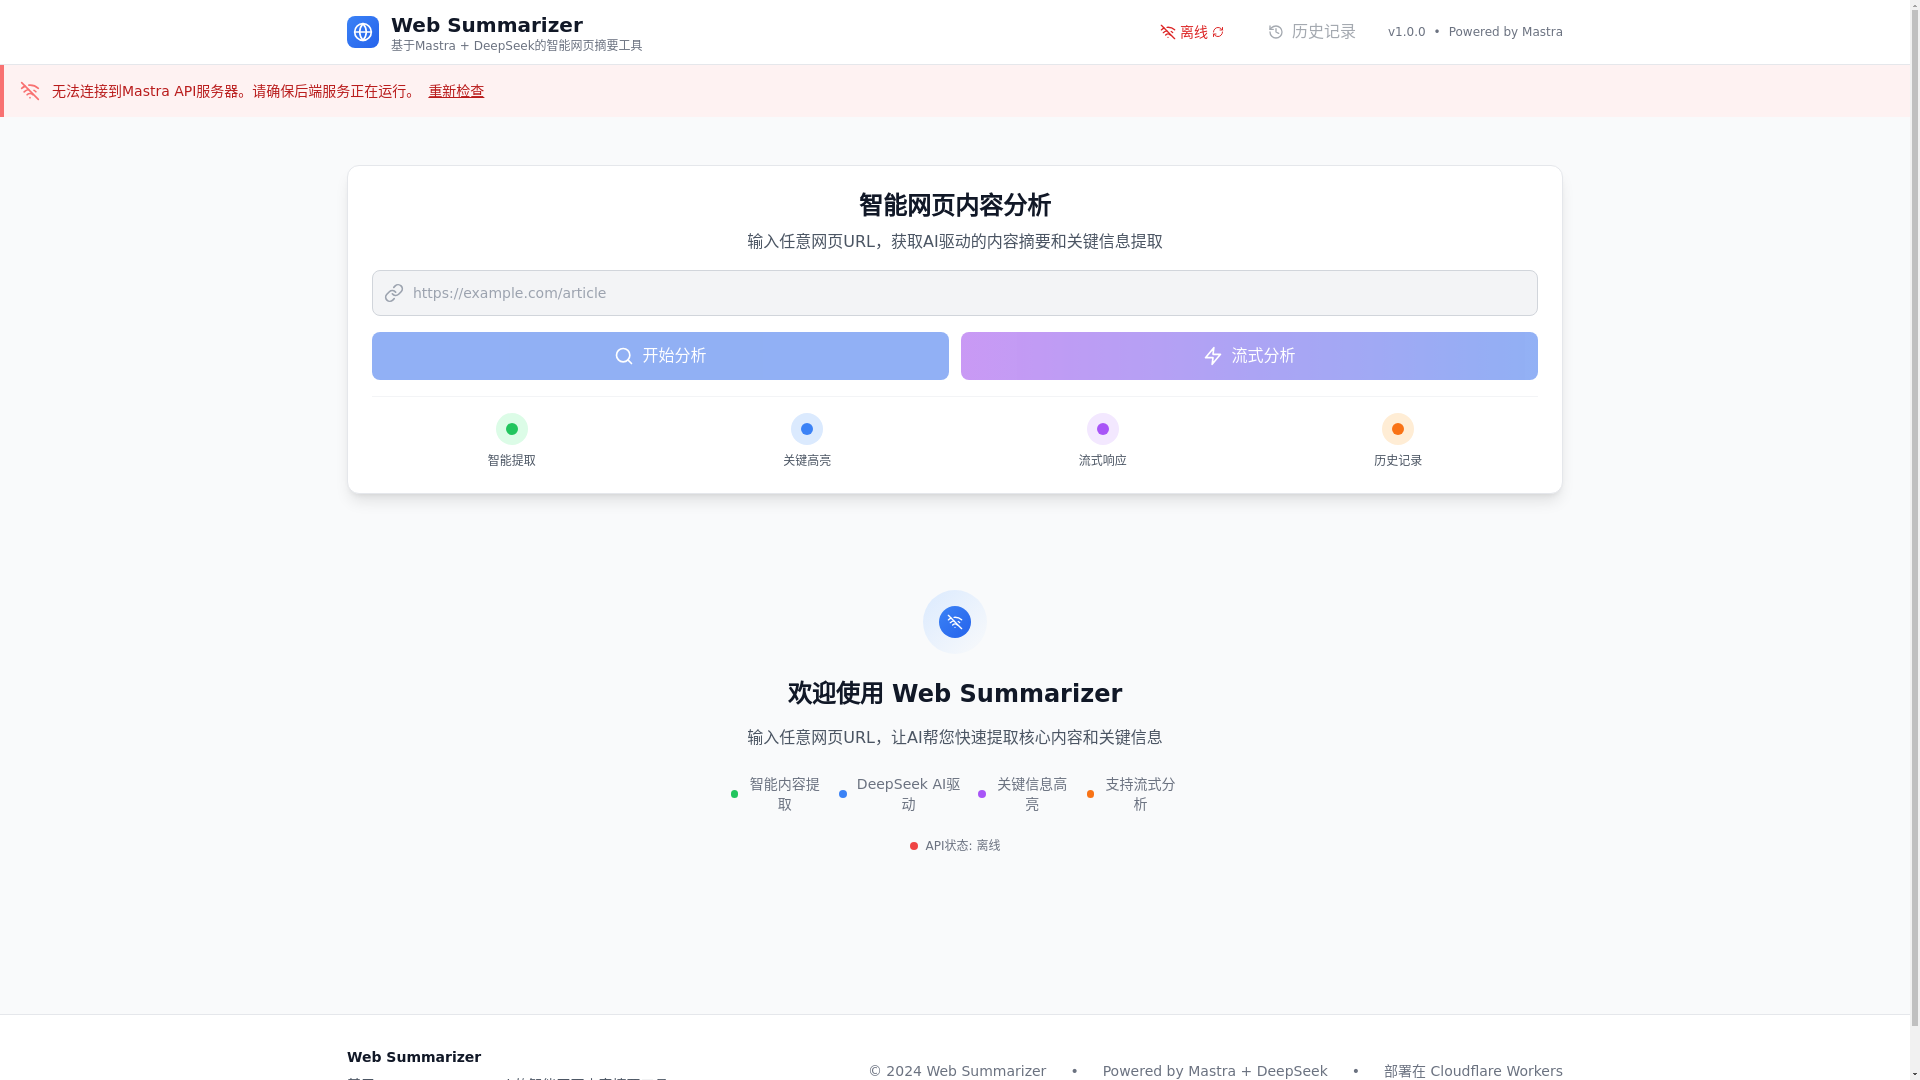Click the 关键高亮 label
Viewport: 1920px width, 1080px height.
807,460
